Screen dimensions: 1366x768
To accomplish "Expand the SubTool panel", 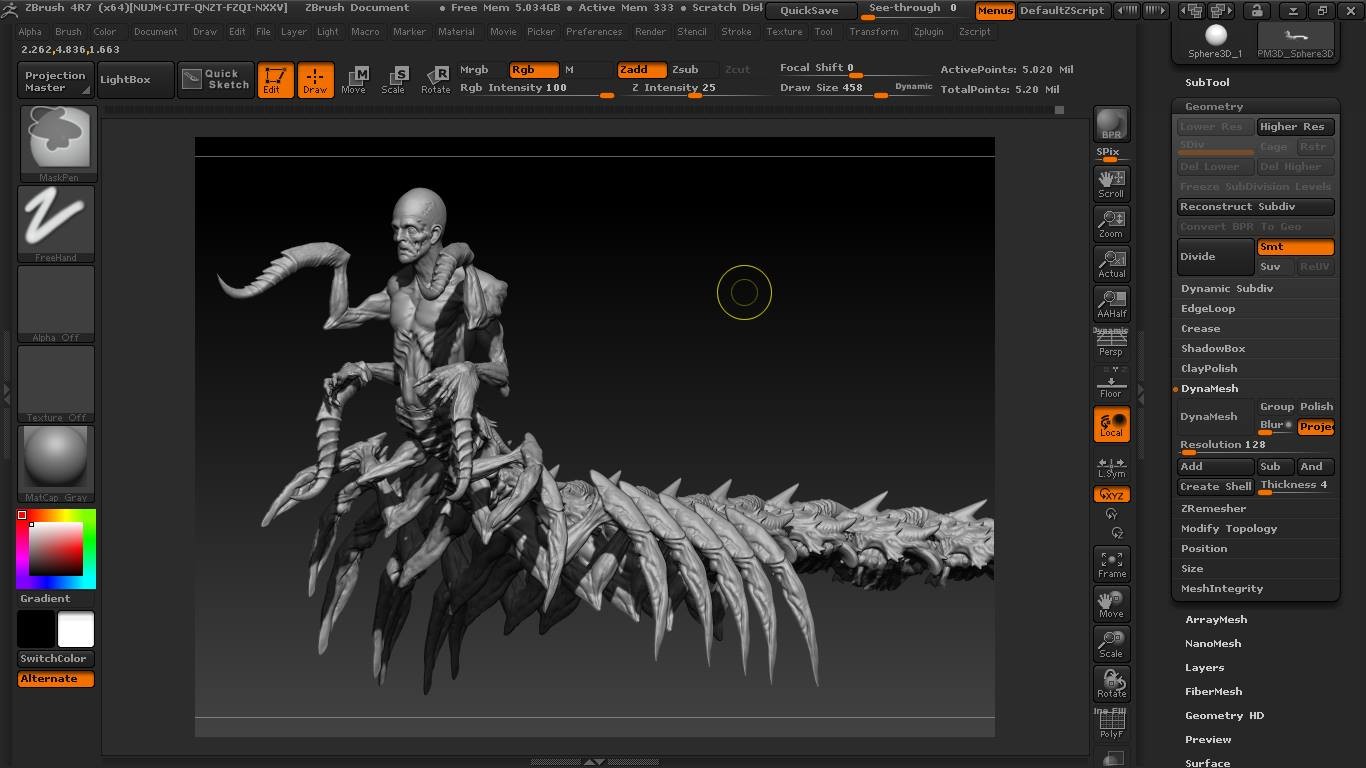I will point(1207,82).
